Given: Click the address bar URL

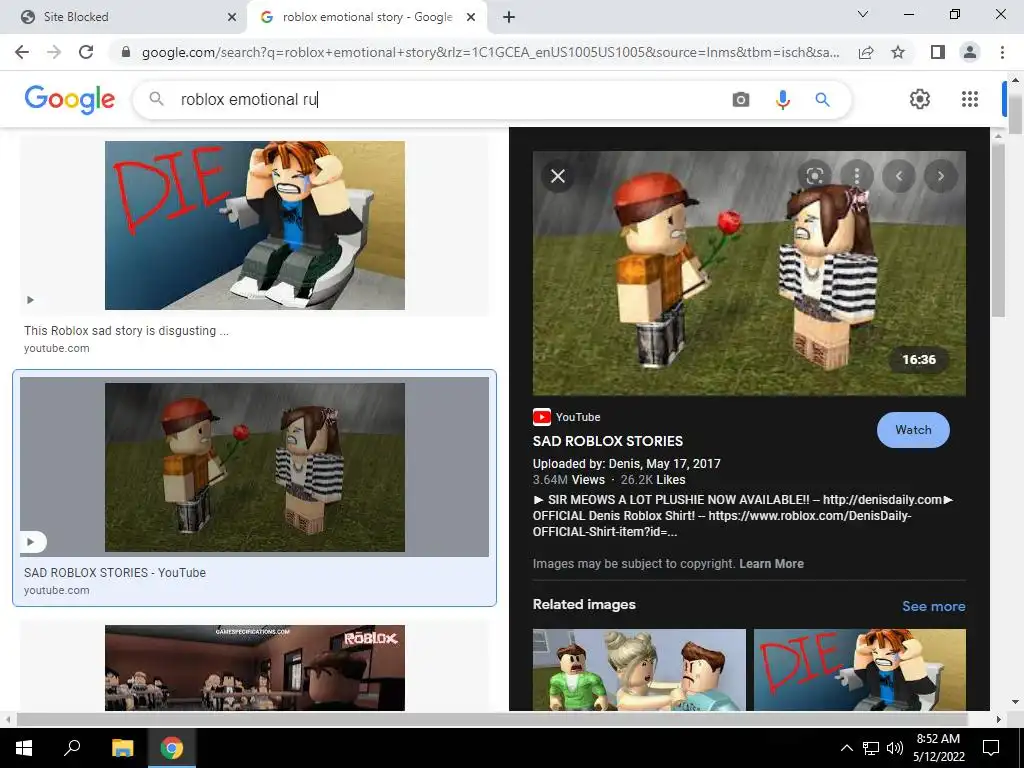Looking at the screenshot, I should (x=490, y=52).
